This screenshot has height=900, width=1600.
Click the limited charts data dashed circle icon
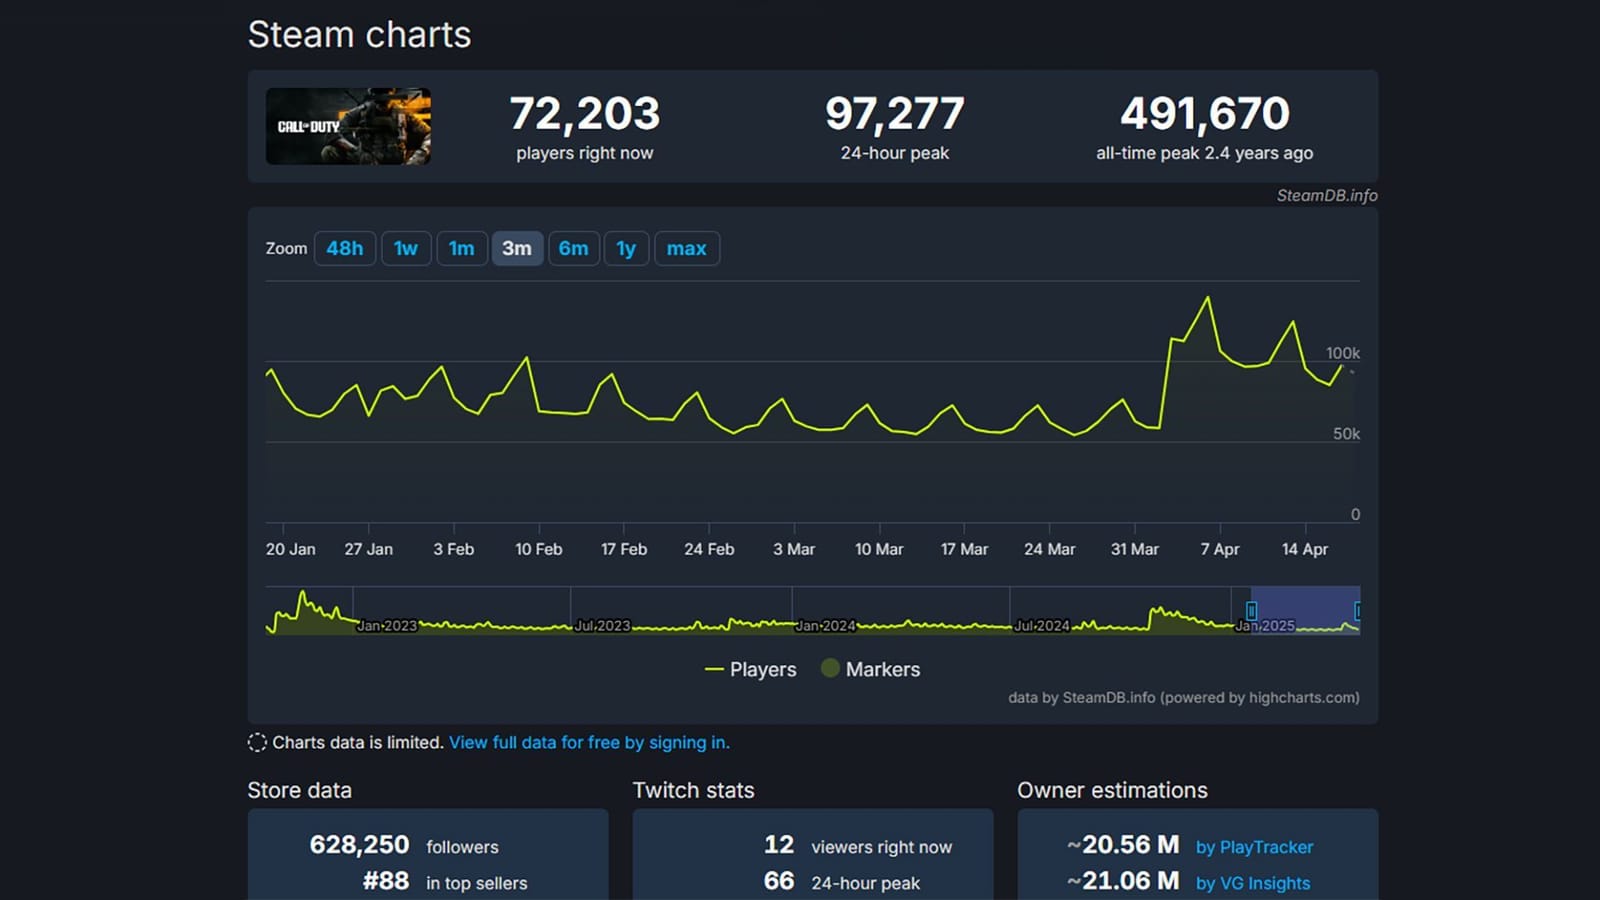[x=257, y=742]
